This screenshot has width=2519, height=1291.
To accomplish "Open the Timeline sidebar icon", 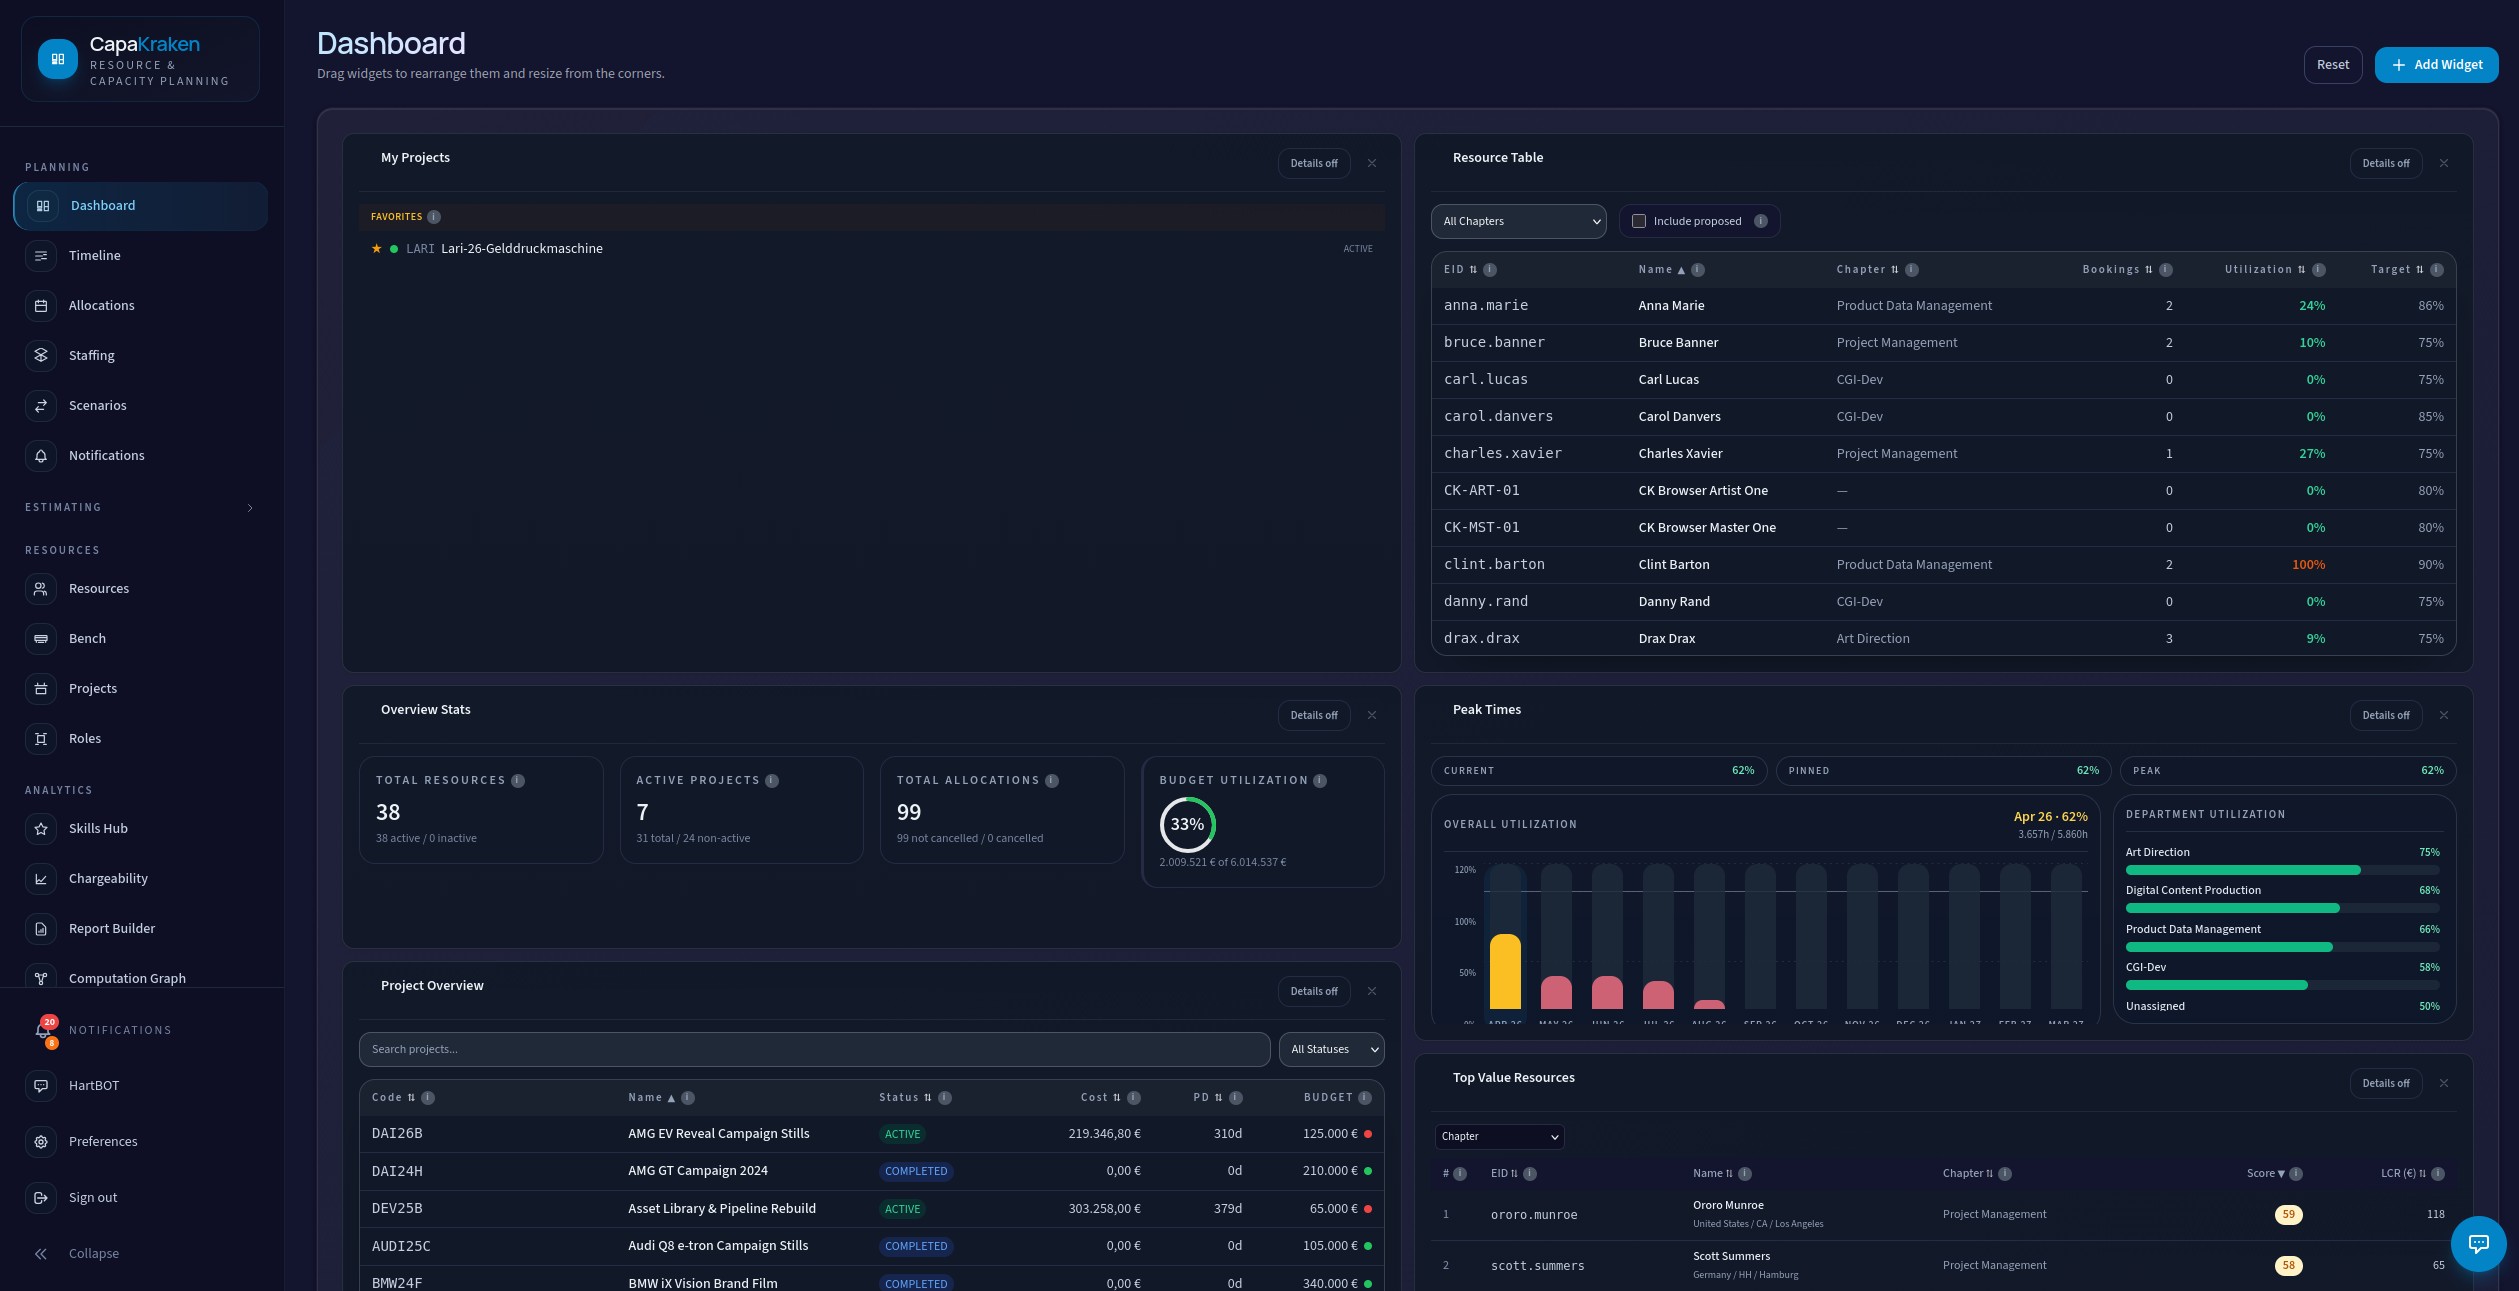I will 41,256.
